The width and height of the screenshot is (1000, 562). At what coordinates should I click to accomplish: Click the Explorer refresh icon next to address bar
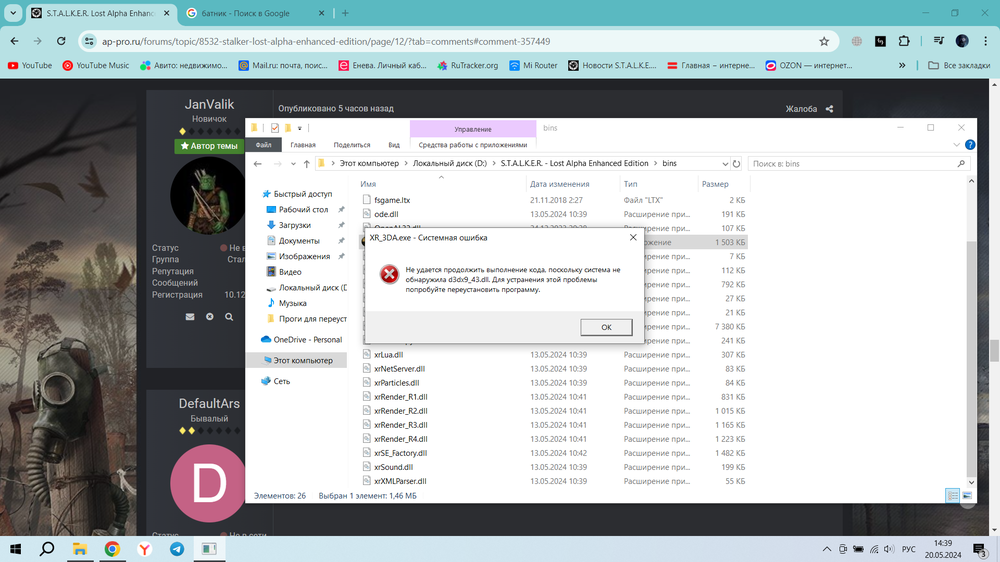[x=737, y=164]
